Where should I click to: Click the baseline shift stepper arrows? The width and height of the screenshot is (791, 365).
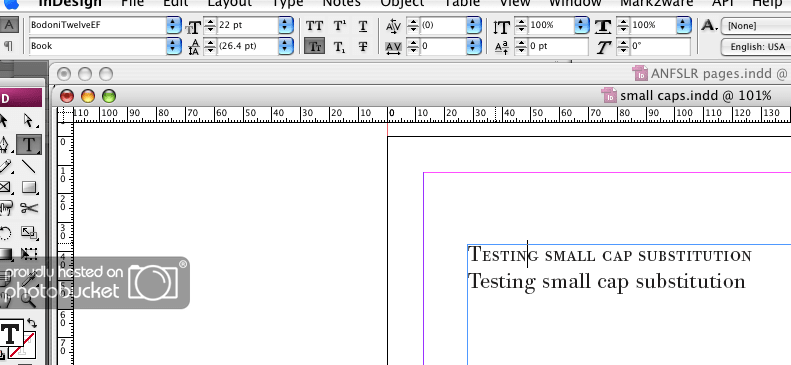pyautogui.click(x=522, y=46)
